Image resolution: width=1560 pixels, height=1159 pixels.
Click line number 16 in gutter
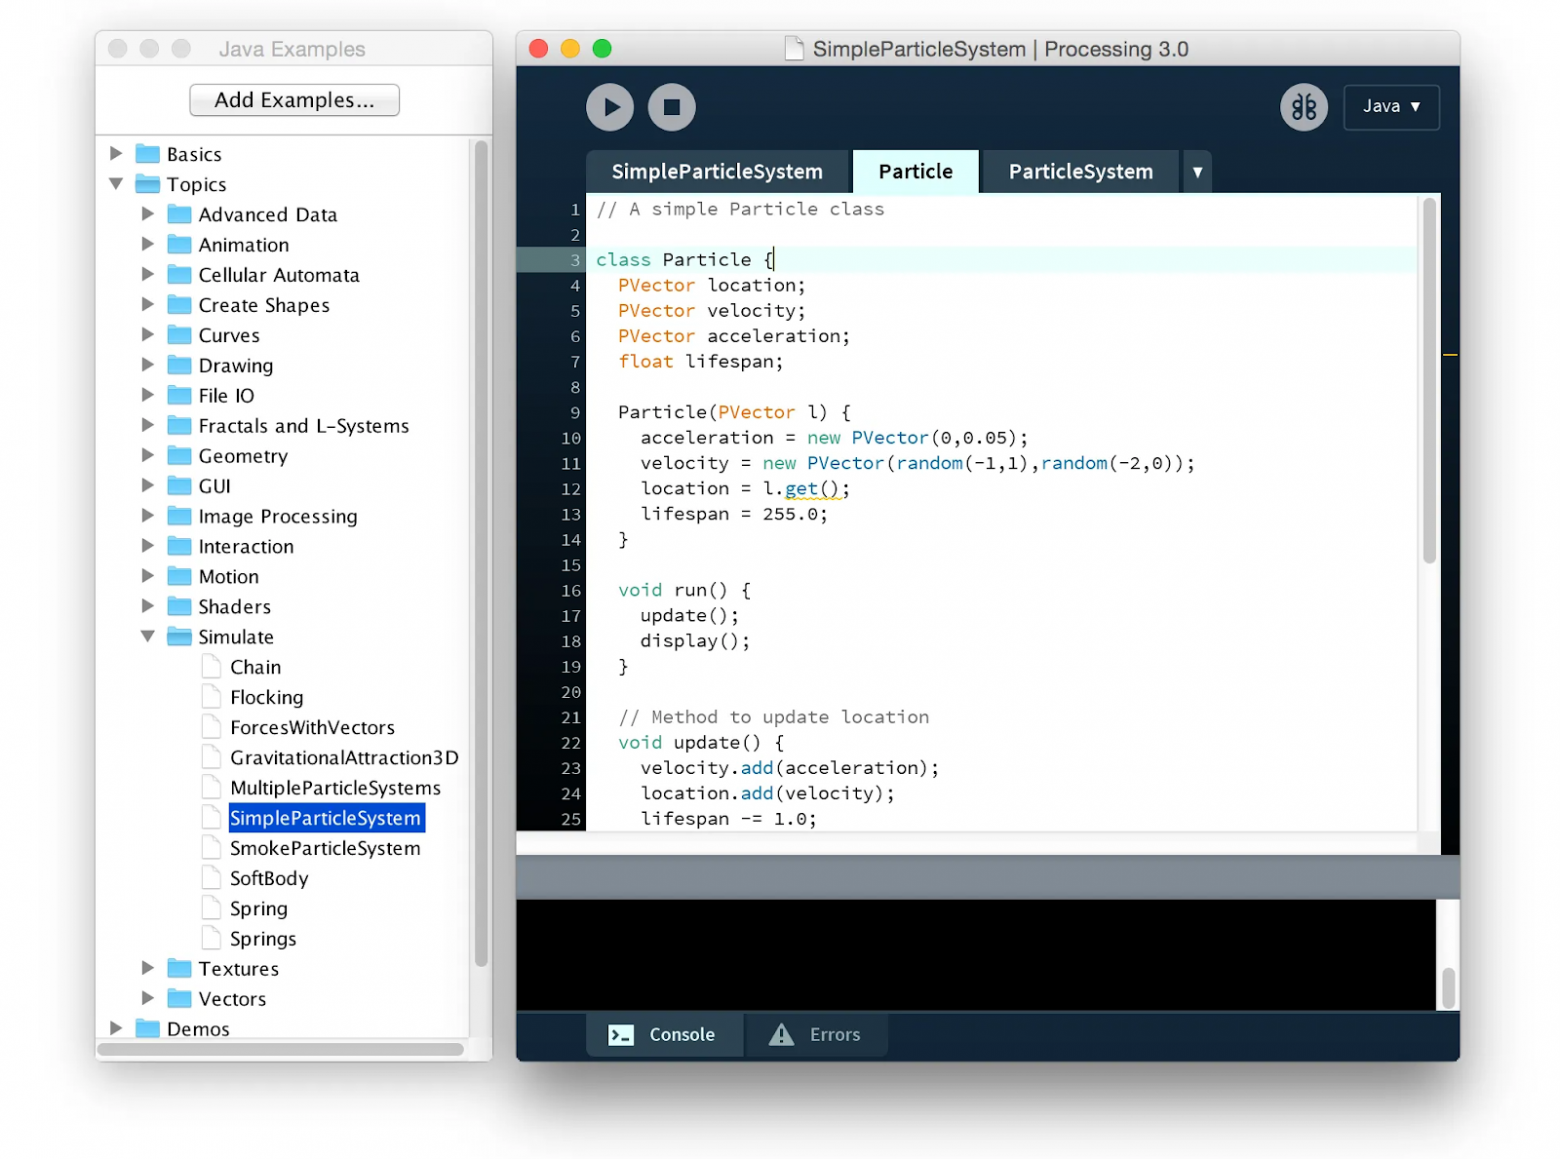[570, 590]
